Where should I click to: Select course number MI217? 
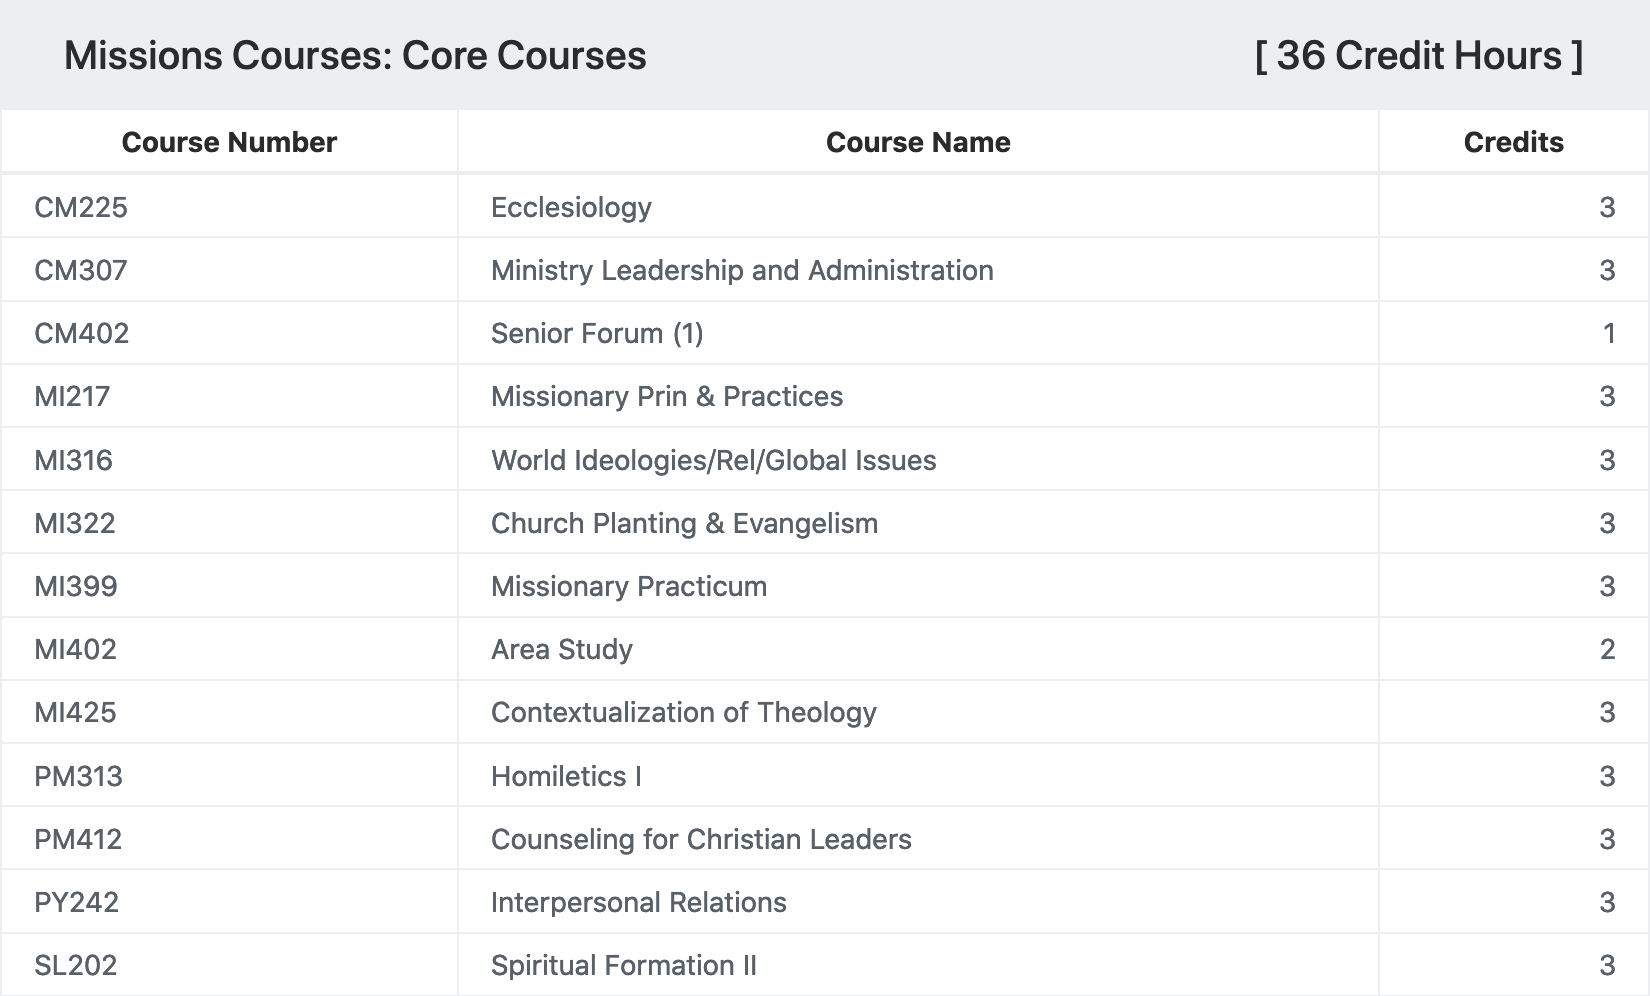pyautogui.click(x=72, y=396)
